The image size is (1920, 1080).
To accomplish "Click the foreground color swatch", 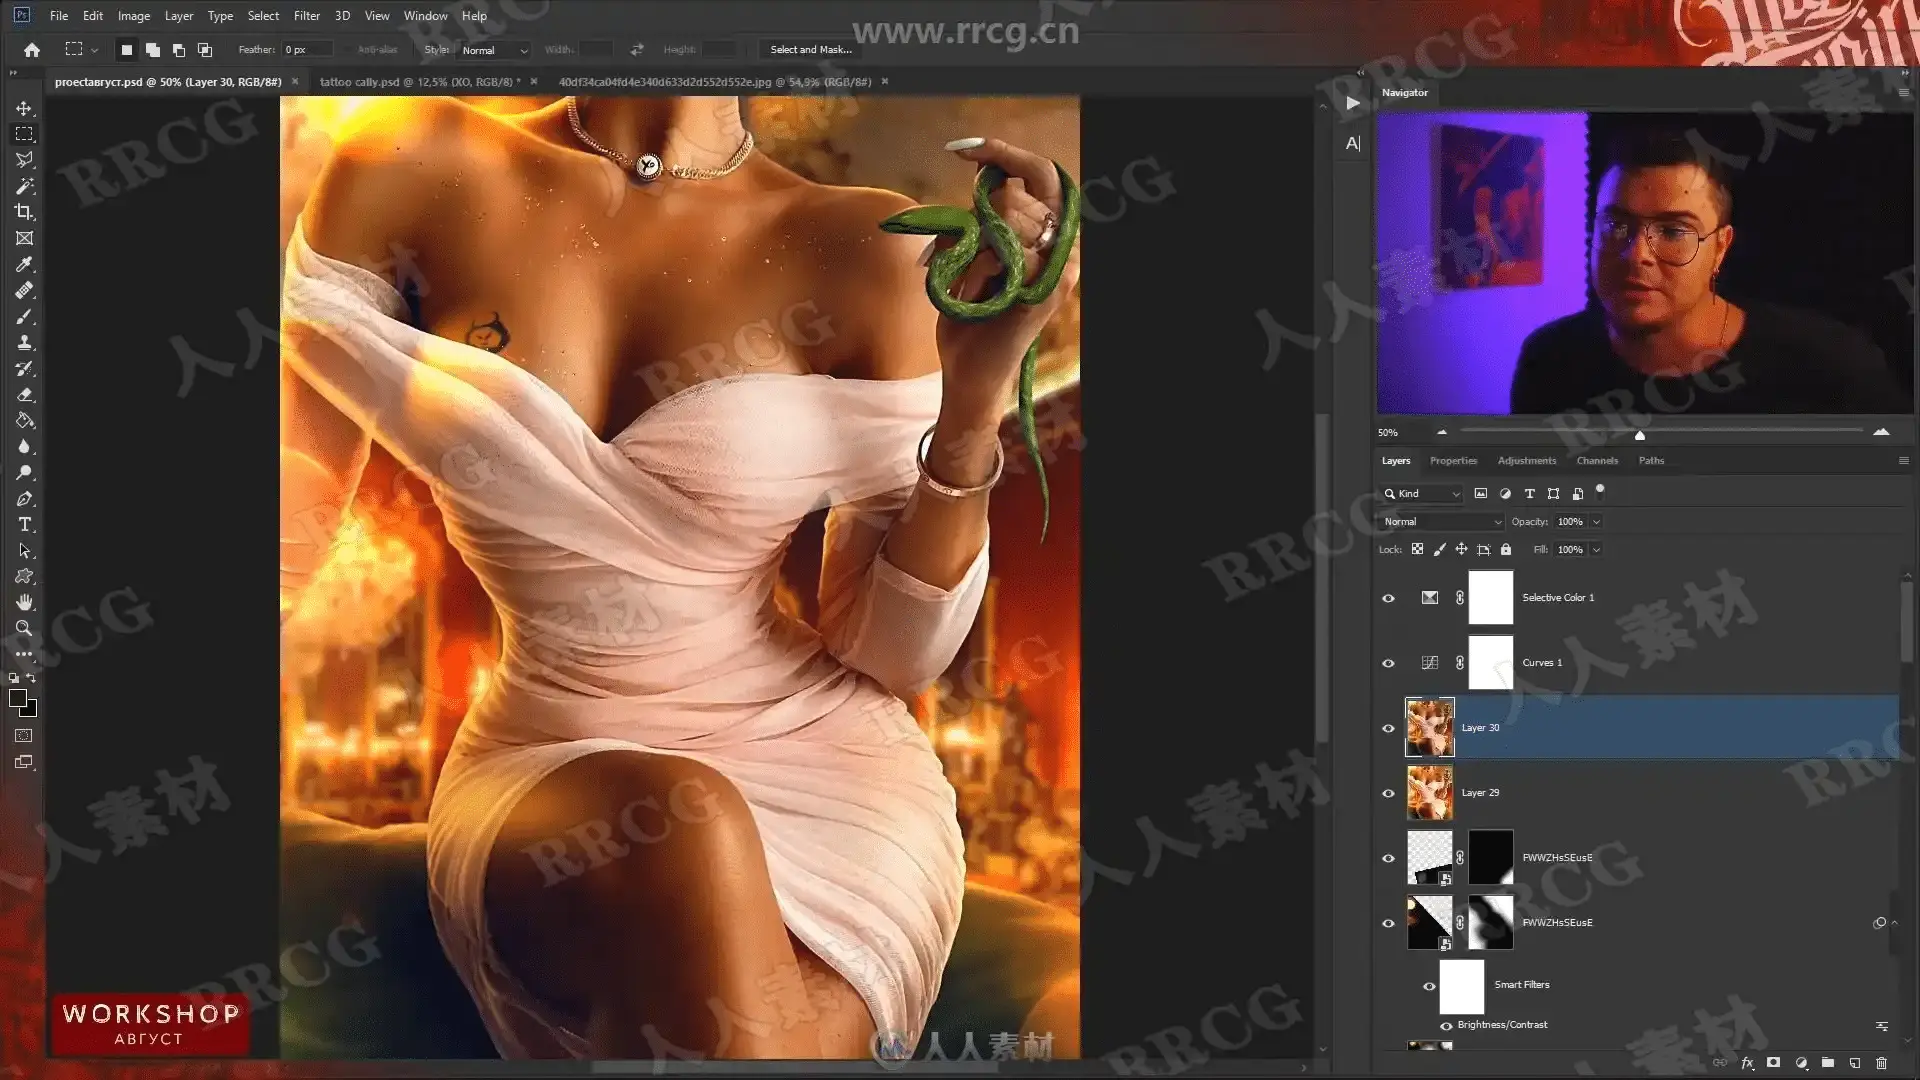I will click(x=18, y=698).
